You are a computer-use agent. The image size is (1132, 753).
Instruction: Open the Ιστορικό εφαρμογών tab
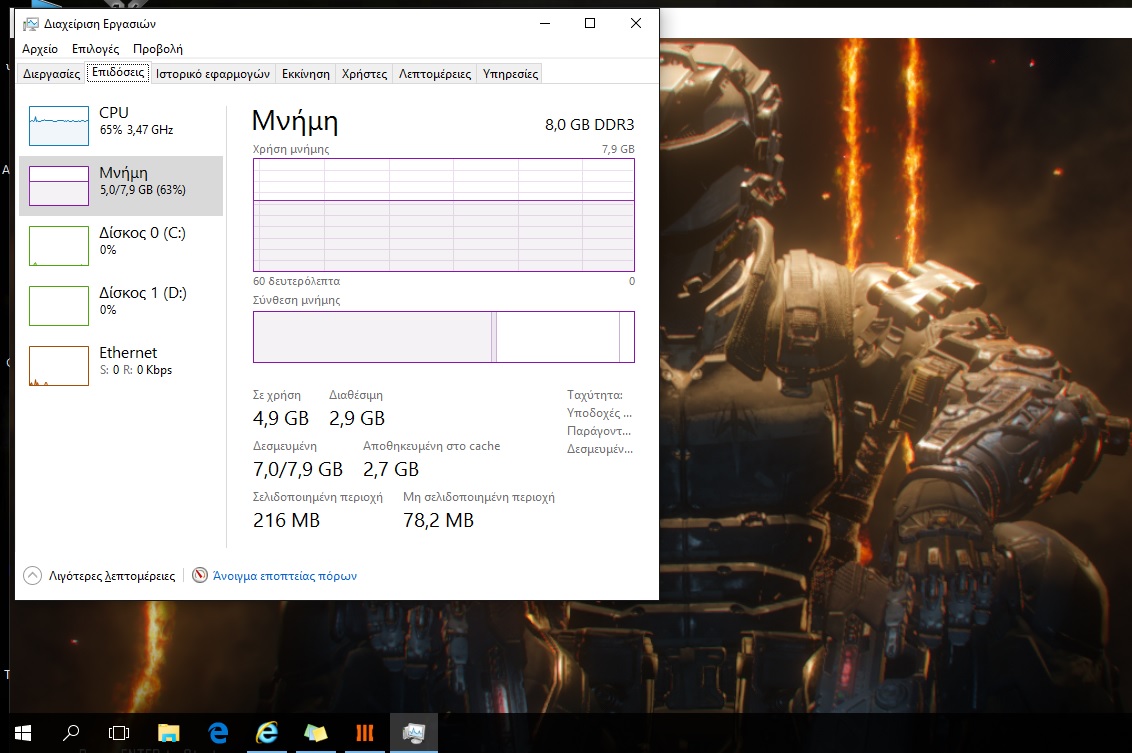click(213, 74)
